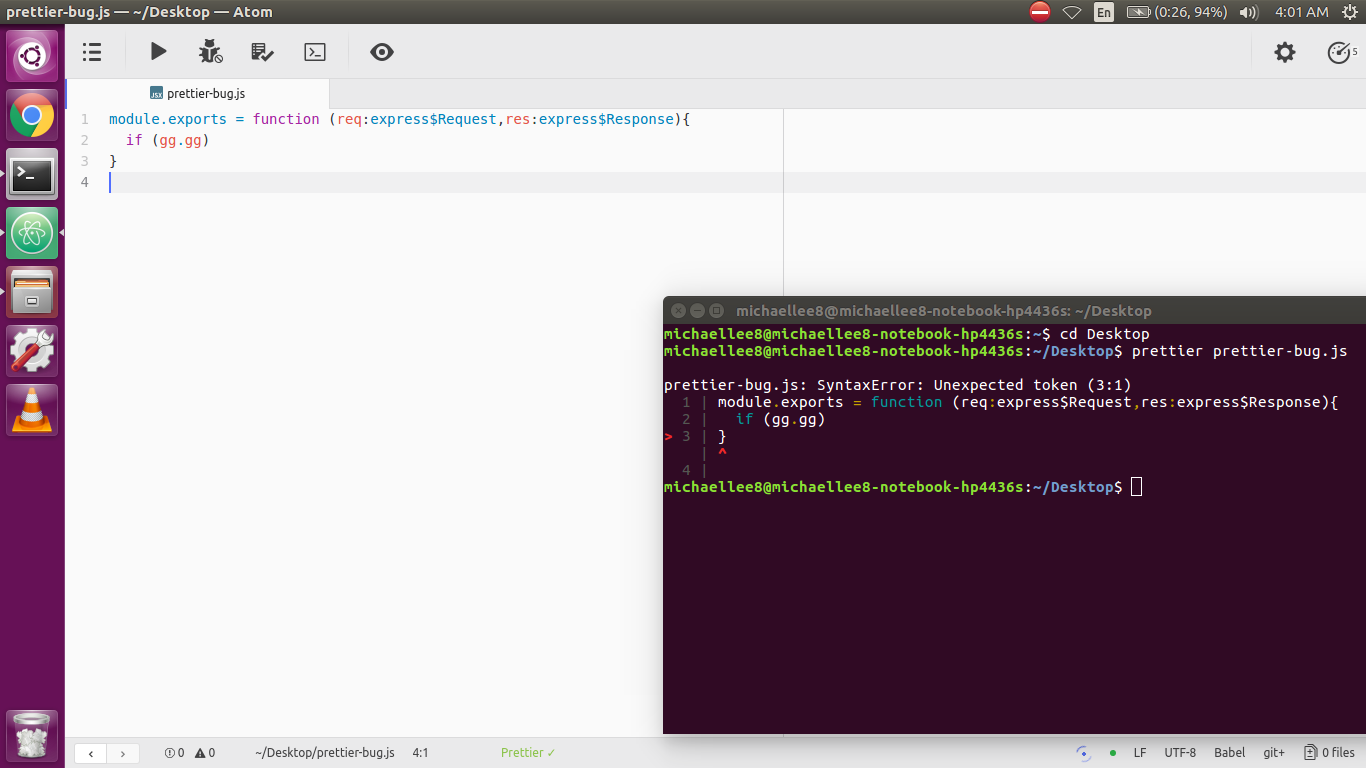Open the debugger bug icon in the toolbar
Viewport: 1366px width, 768px height.
click(x=210, y=52)
